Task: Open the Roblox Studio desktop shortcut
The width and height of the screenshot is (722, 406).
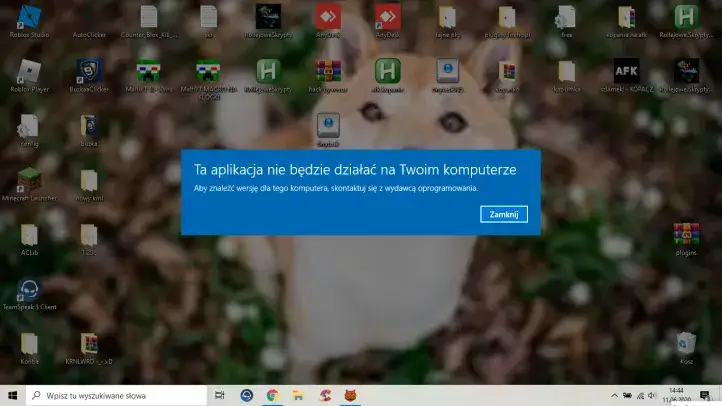Action: [x=29, y=22]
